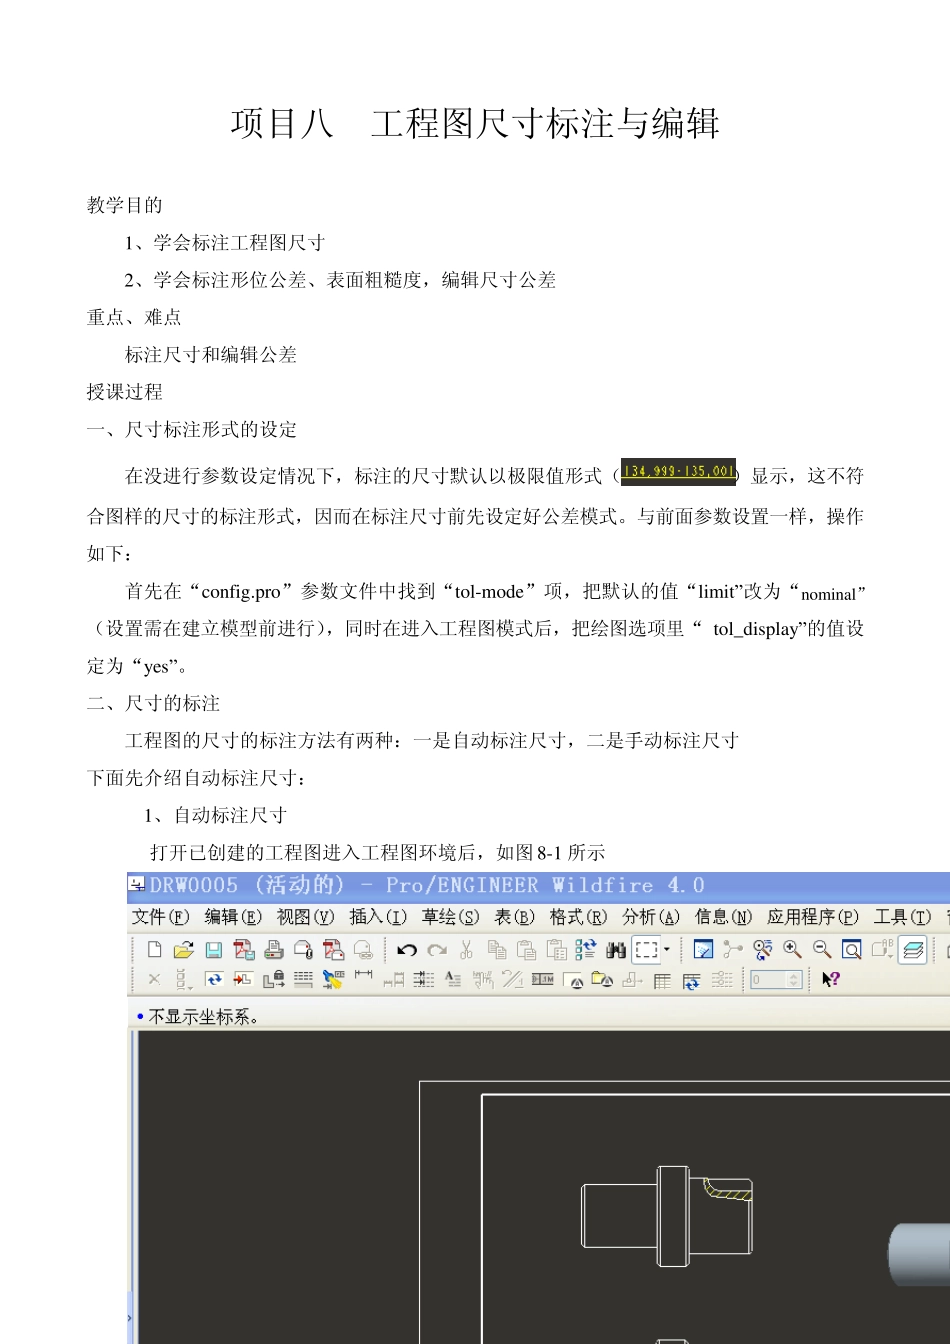Click the Paste clipboard icon

[x=525, y=949]
